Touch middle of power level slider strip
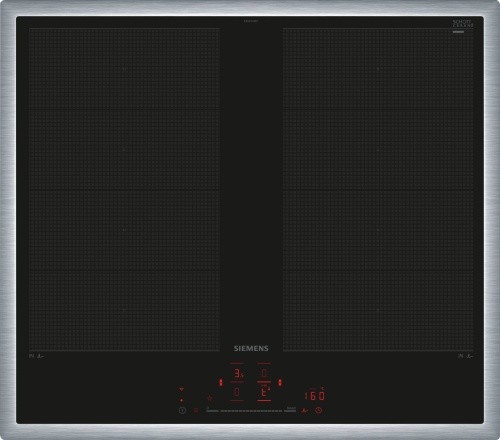The image size is (500, 440). (x=251, y=411)
